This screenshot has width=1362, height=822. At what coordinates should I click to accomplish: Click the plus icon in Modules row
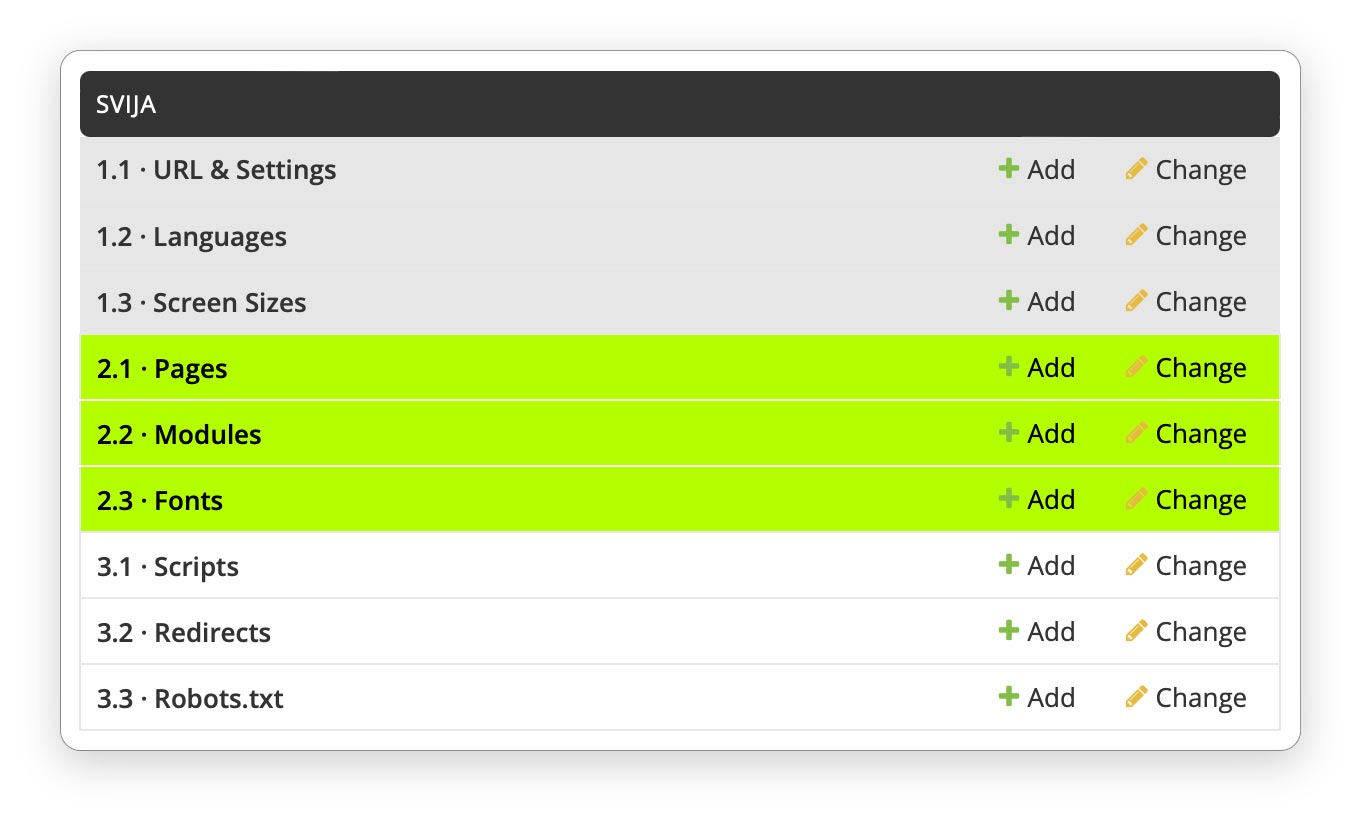[x=1008, y=433]
